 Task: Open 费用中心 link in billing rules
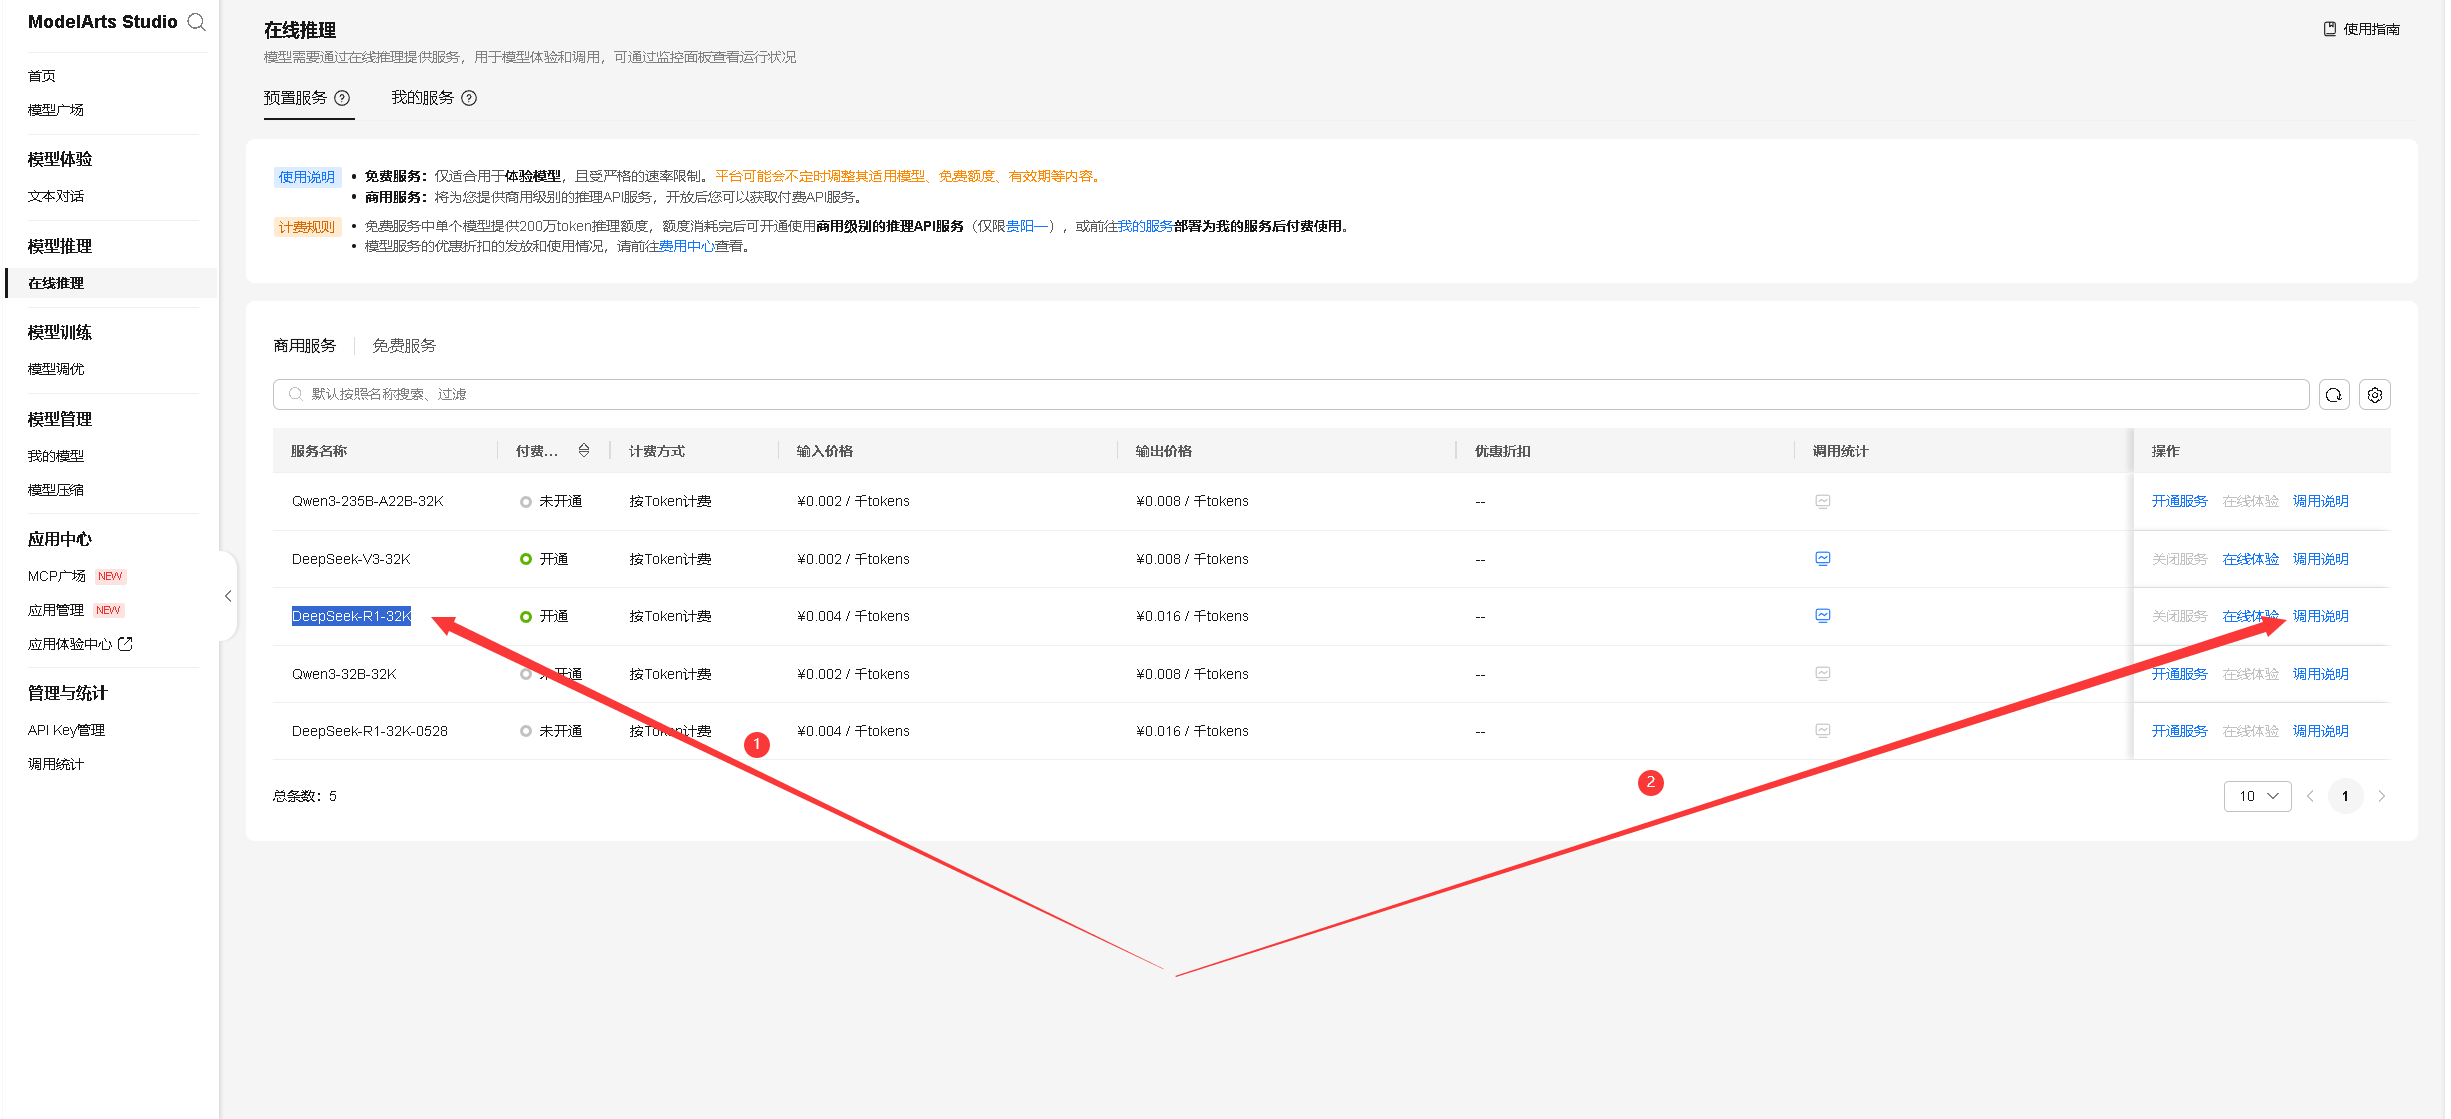pos(686,246)
